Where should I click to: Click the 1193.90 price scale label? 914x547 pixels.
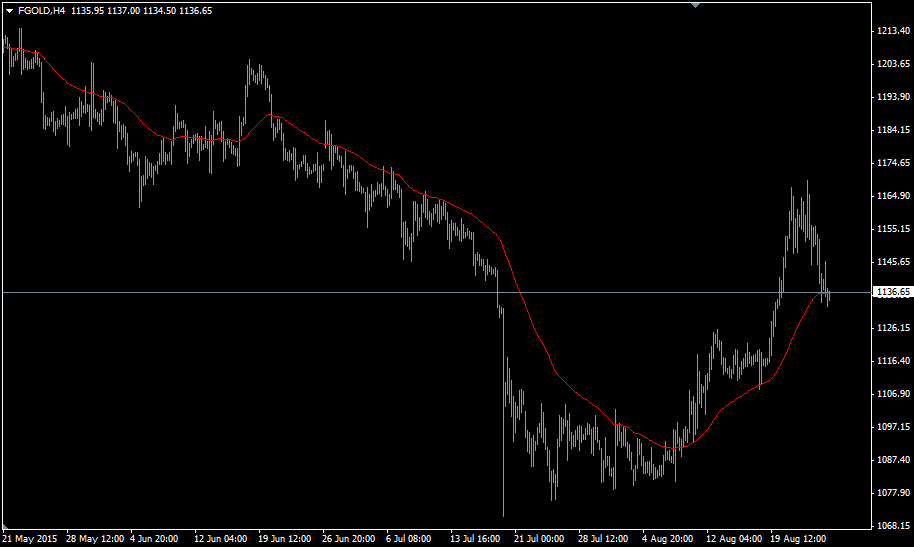(894, 97)
